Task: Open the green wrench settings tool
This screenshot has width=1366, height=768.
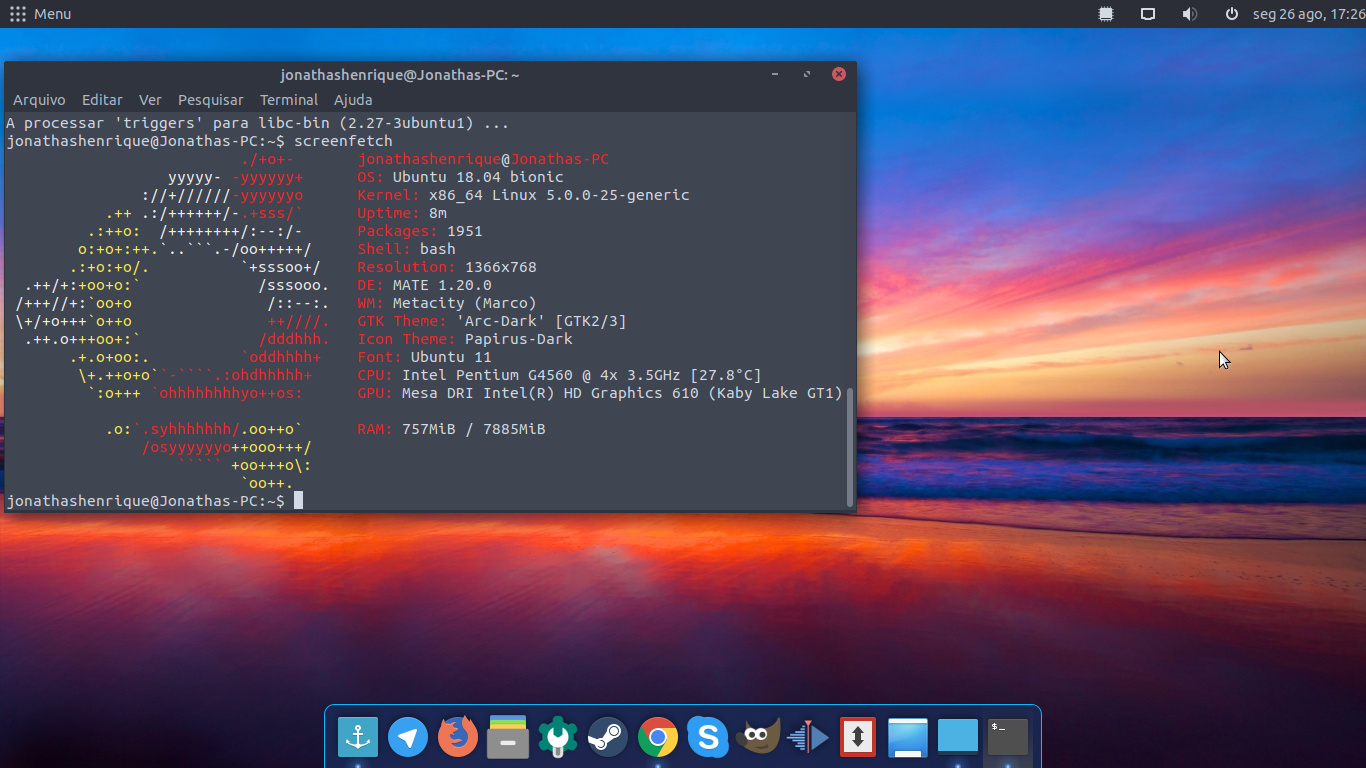Action: [557, 738]
